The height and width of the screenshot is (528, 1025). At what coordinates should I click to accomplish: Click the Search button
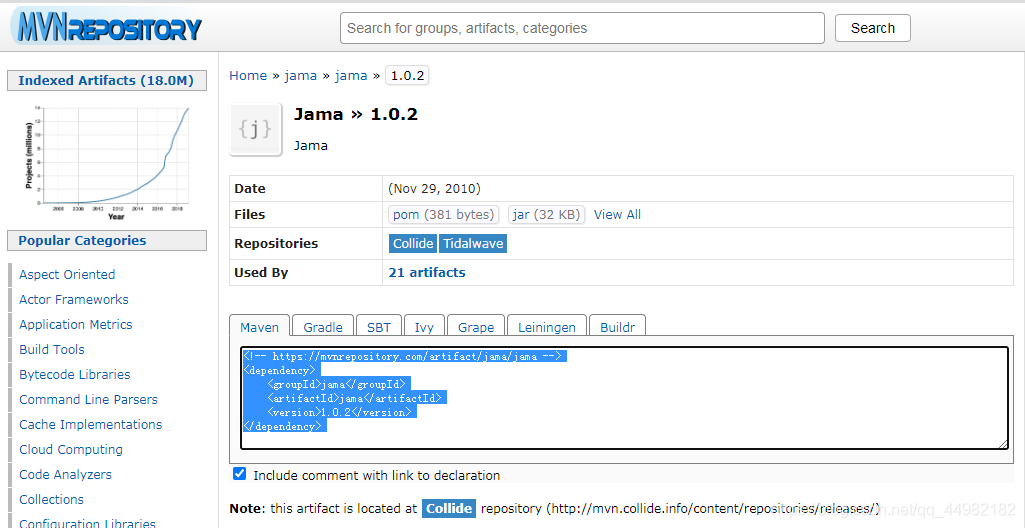pyautogui.click(x=873, y=28)
